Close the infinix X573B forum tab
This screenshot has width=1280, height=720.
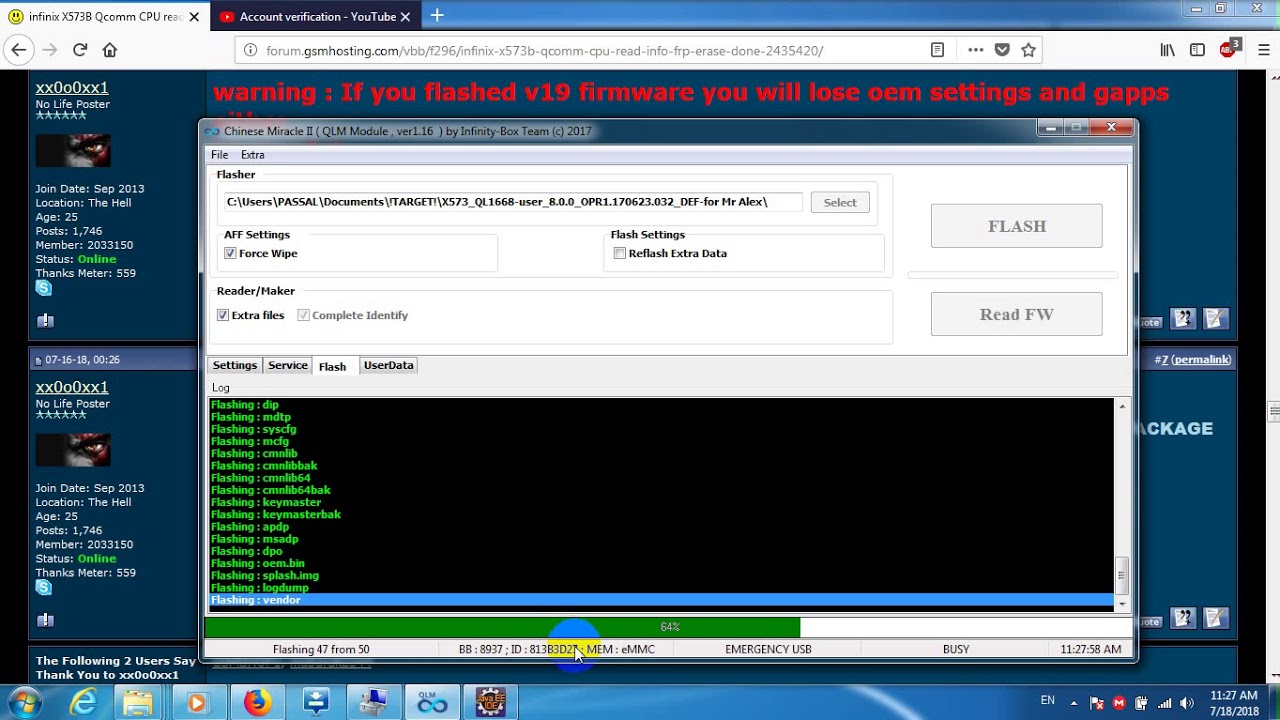tap(194, 17)
